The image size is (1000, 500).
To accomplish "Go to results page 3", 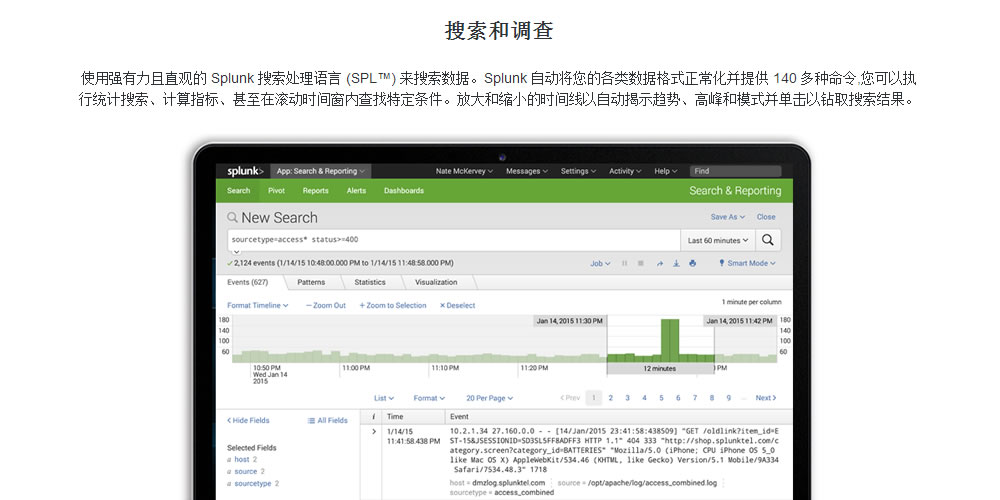I will pos(628,398).
